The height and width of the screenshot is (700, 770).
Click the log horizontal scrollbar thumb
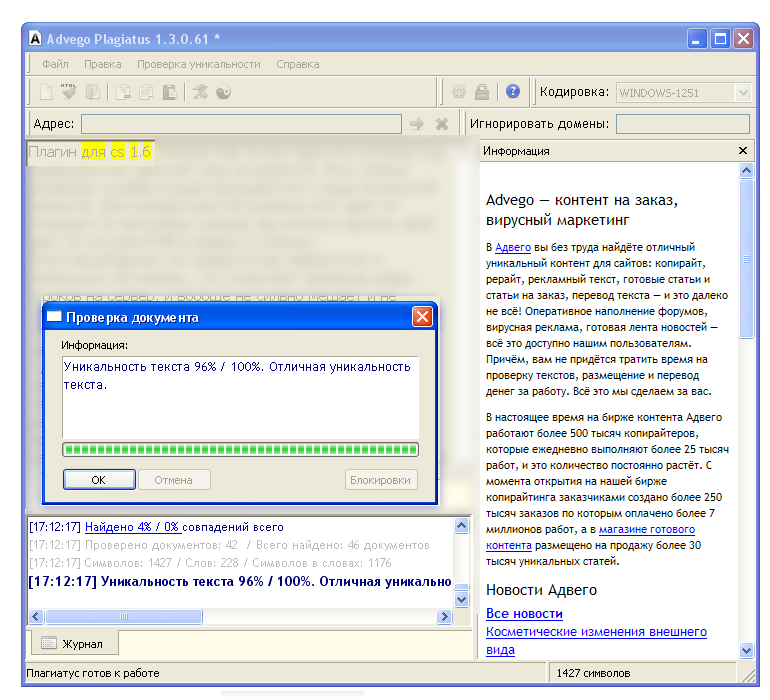tap(124, 616)
